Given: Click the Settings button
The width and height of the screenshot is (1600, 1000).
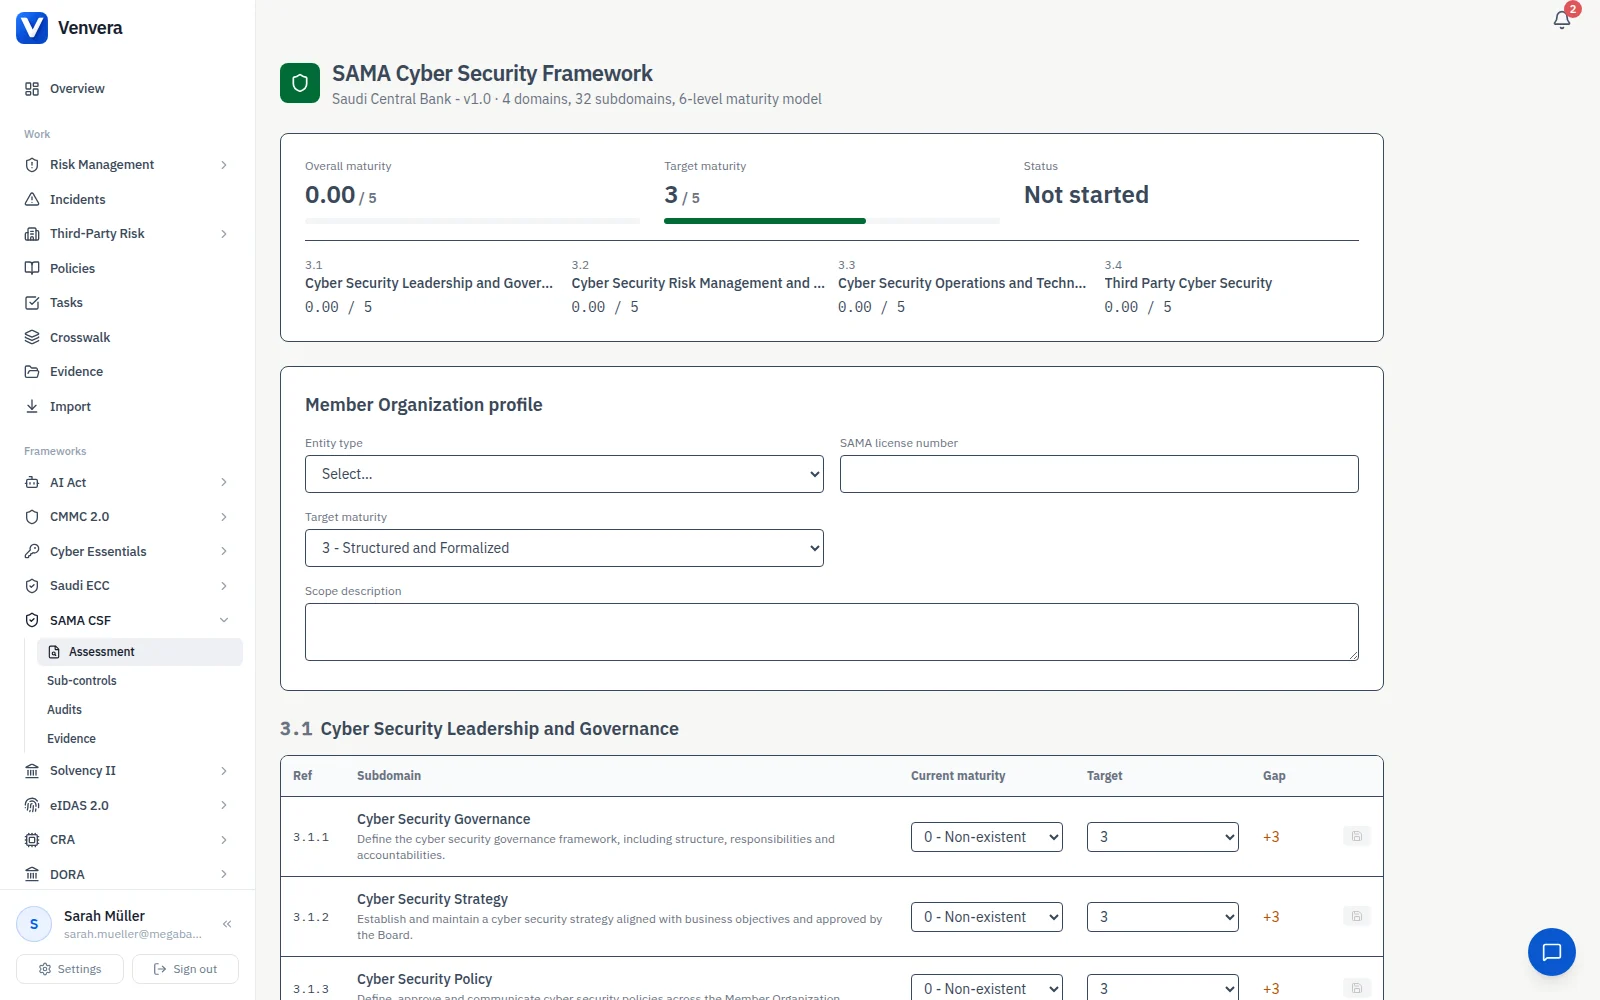Looking at the screenshot, I should tap(70, 969).
